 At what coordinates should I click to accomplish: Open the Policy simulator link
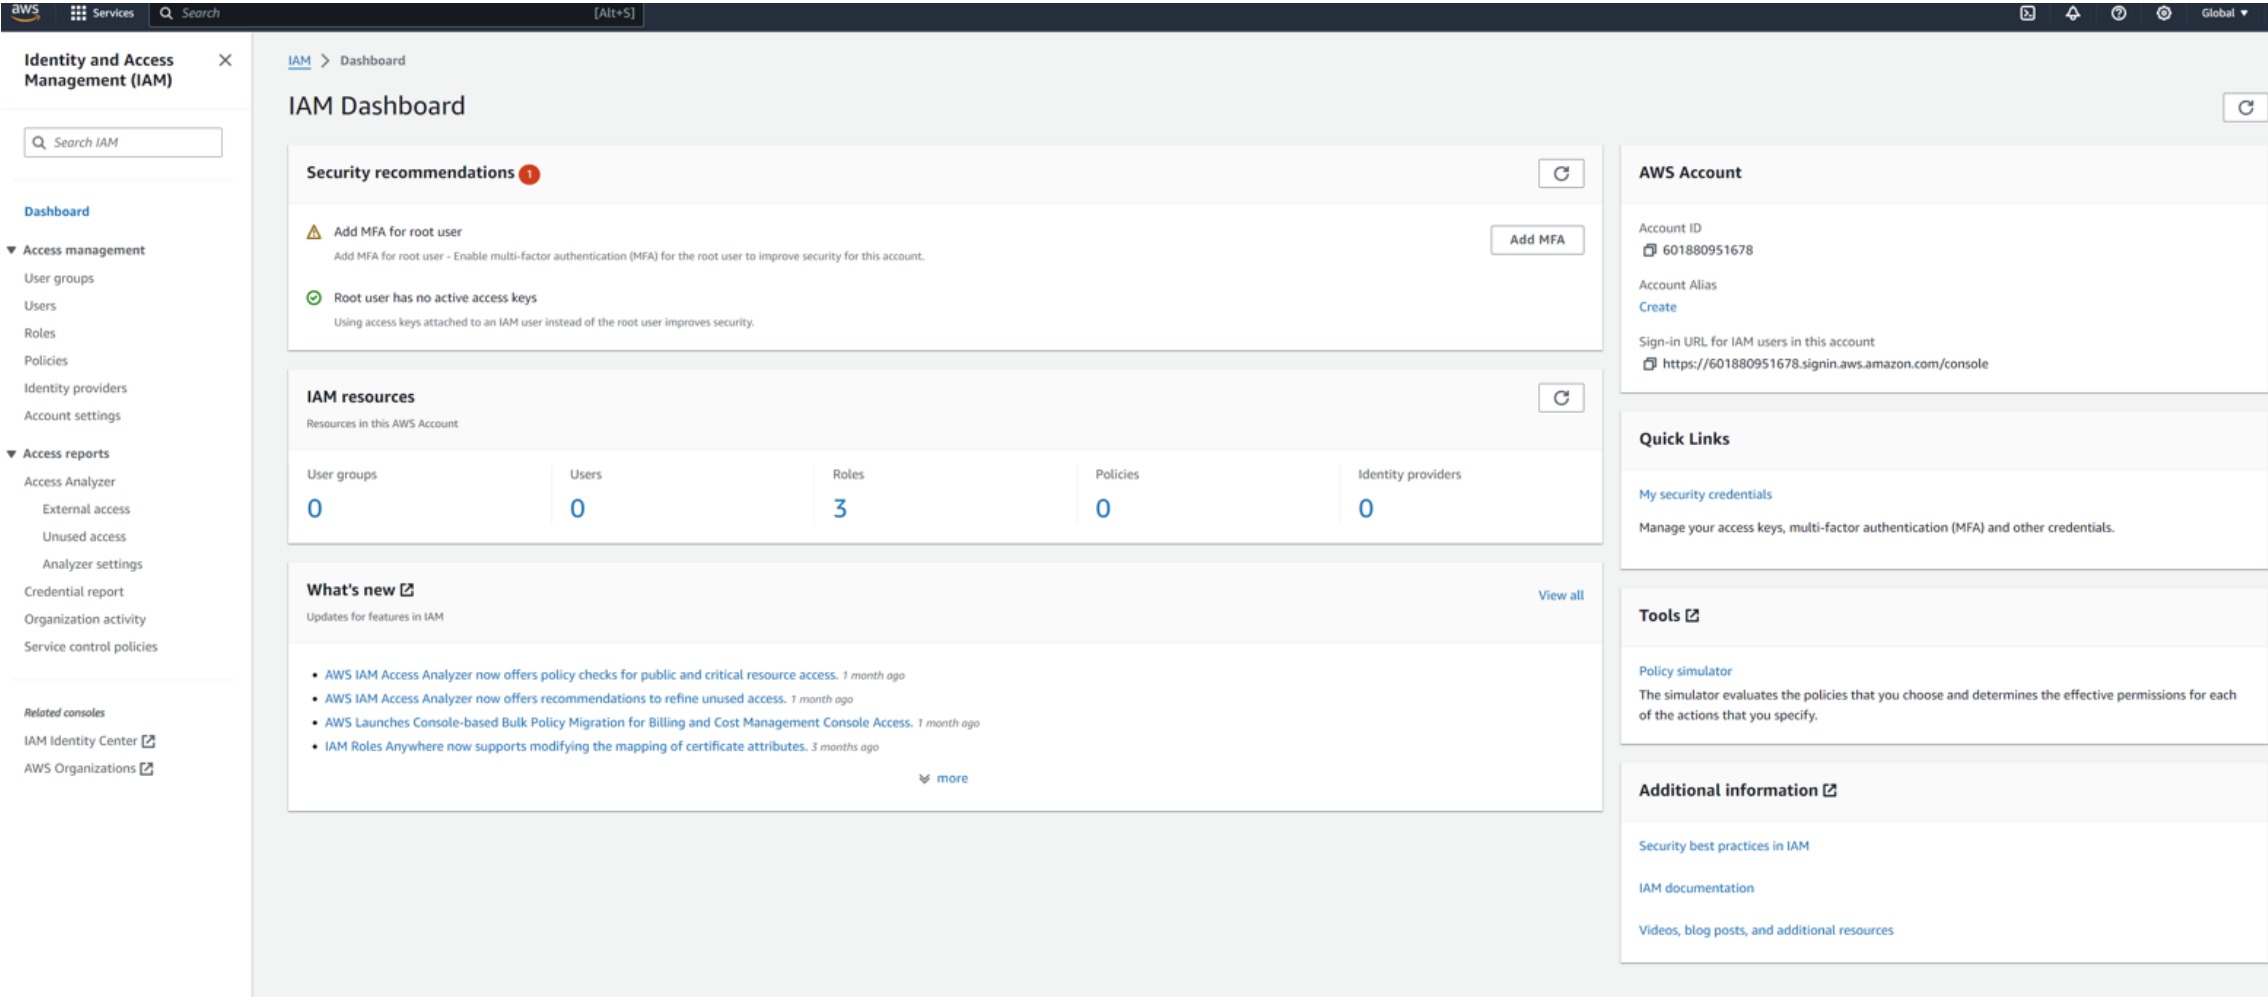(x=1685, y=671)
